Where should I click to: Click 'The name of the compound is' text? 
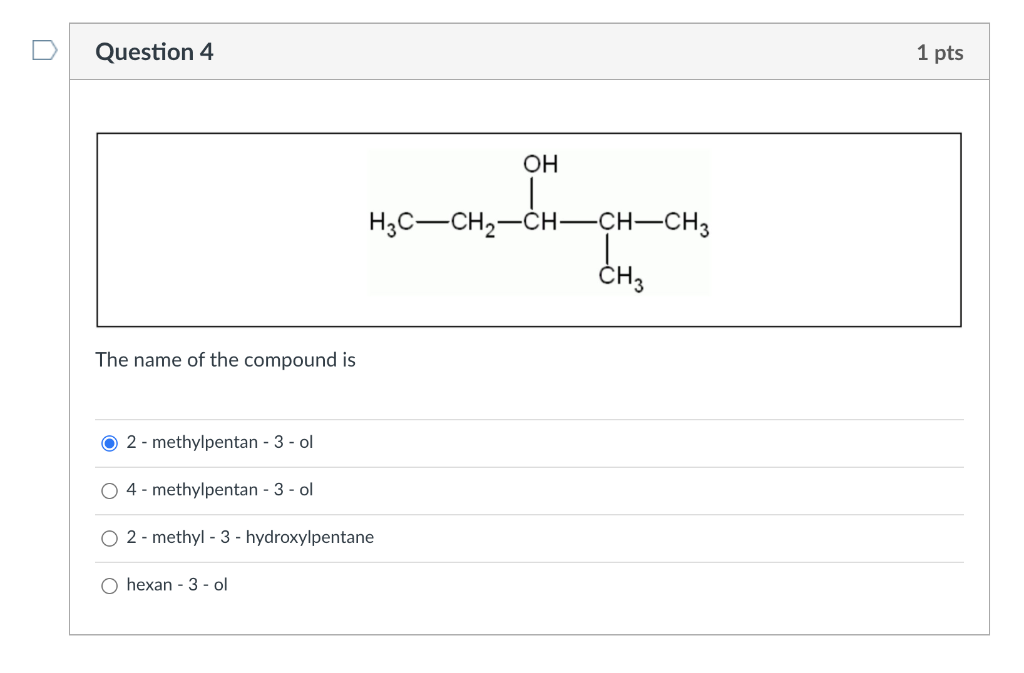224,360
